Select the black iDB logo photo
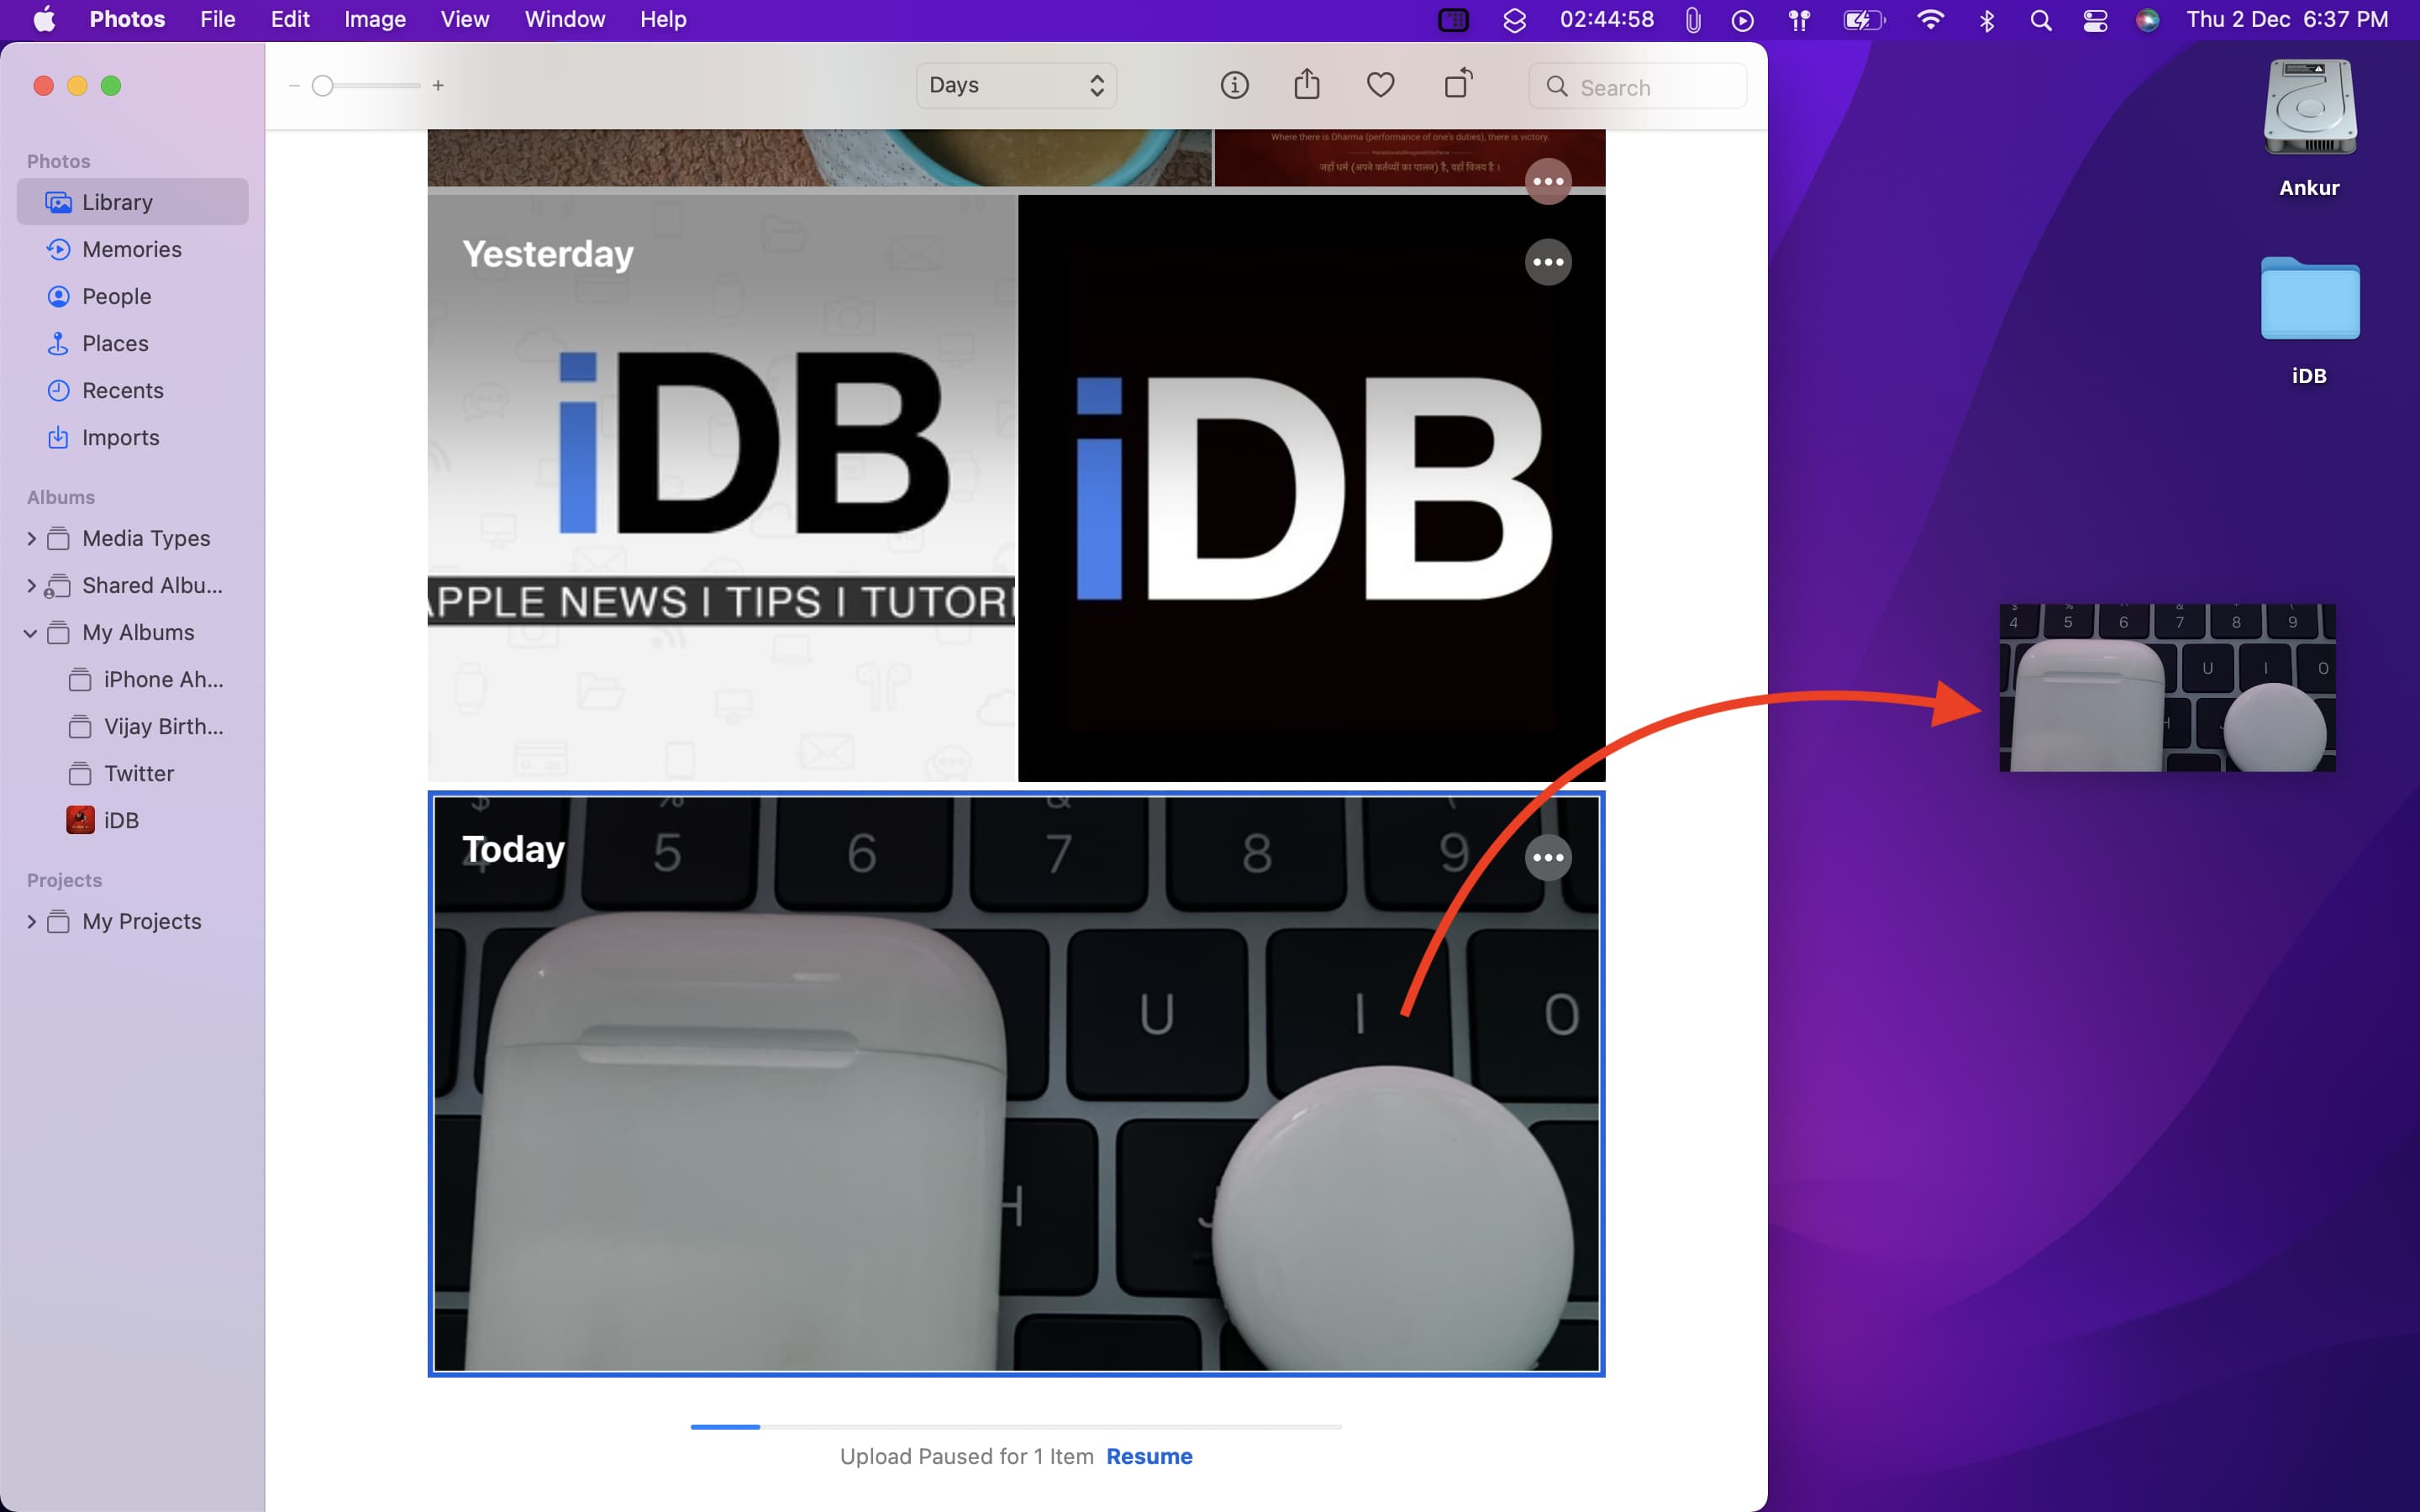Viewport: 2420px width, 1512px height. click(1311, 488)
